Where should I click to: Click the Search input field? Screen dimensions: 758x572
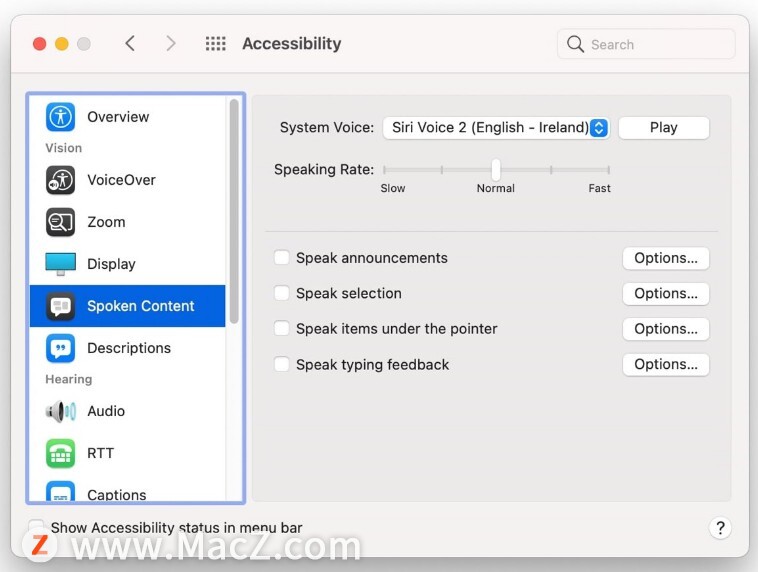pyautogui.click(x=646, y=44)
